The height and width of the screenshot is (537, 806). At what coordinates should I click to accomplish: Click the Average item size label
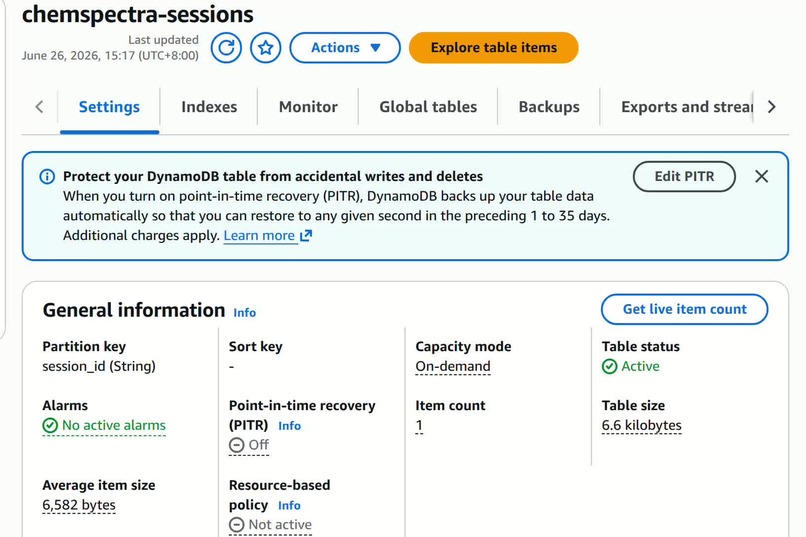pos(99,486)
